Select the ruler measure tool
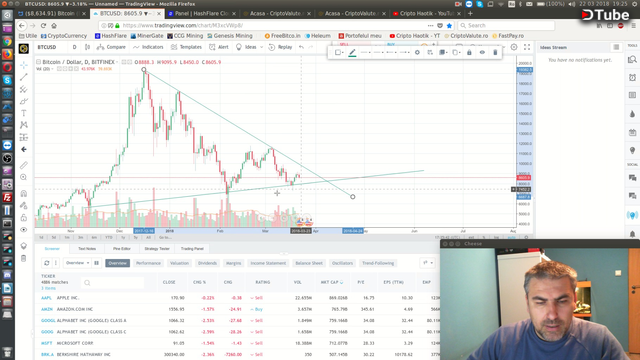 pyautogui.click(x=24, y=165)
